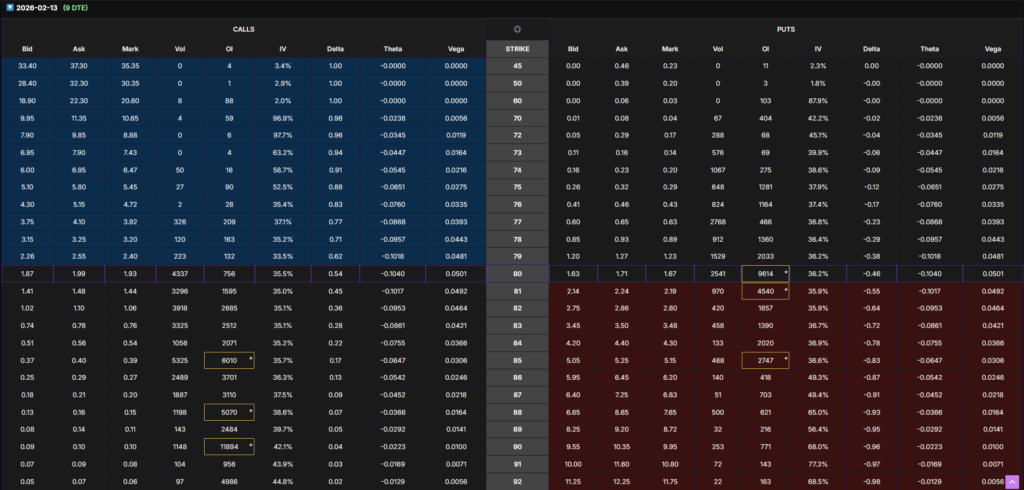
Task: Select the PUTS section header
Action: pos(784,29)
